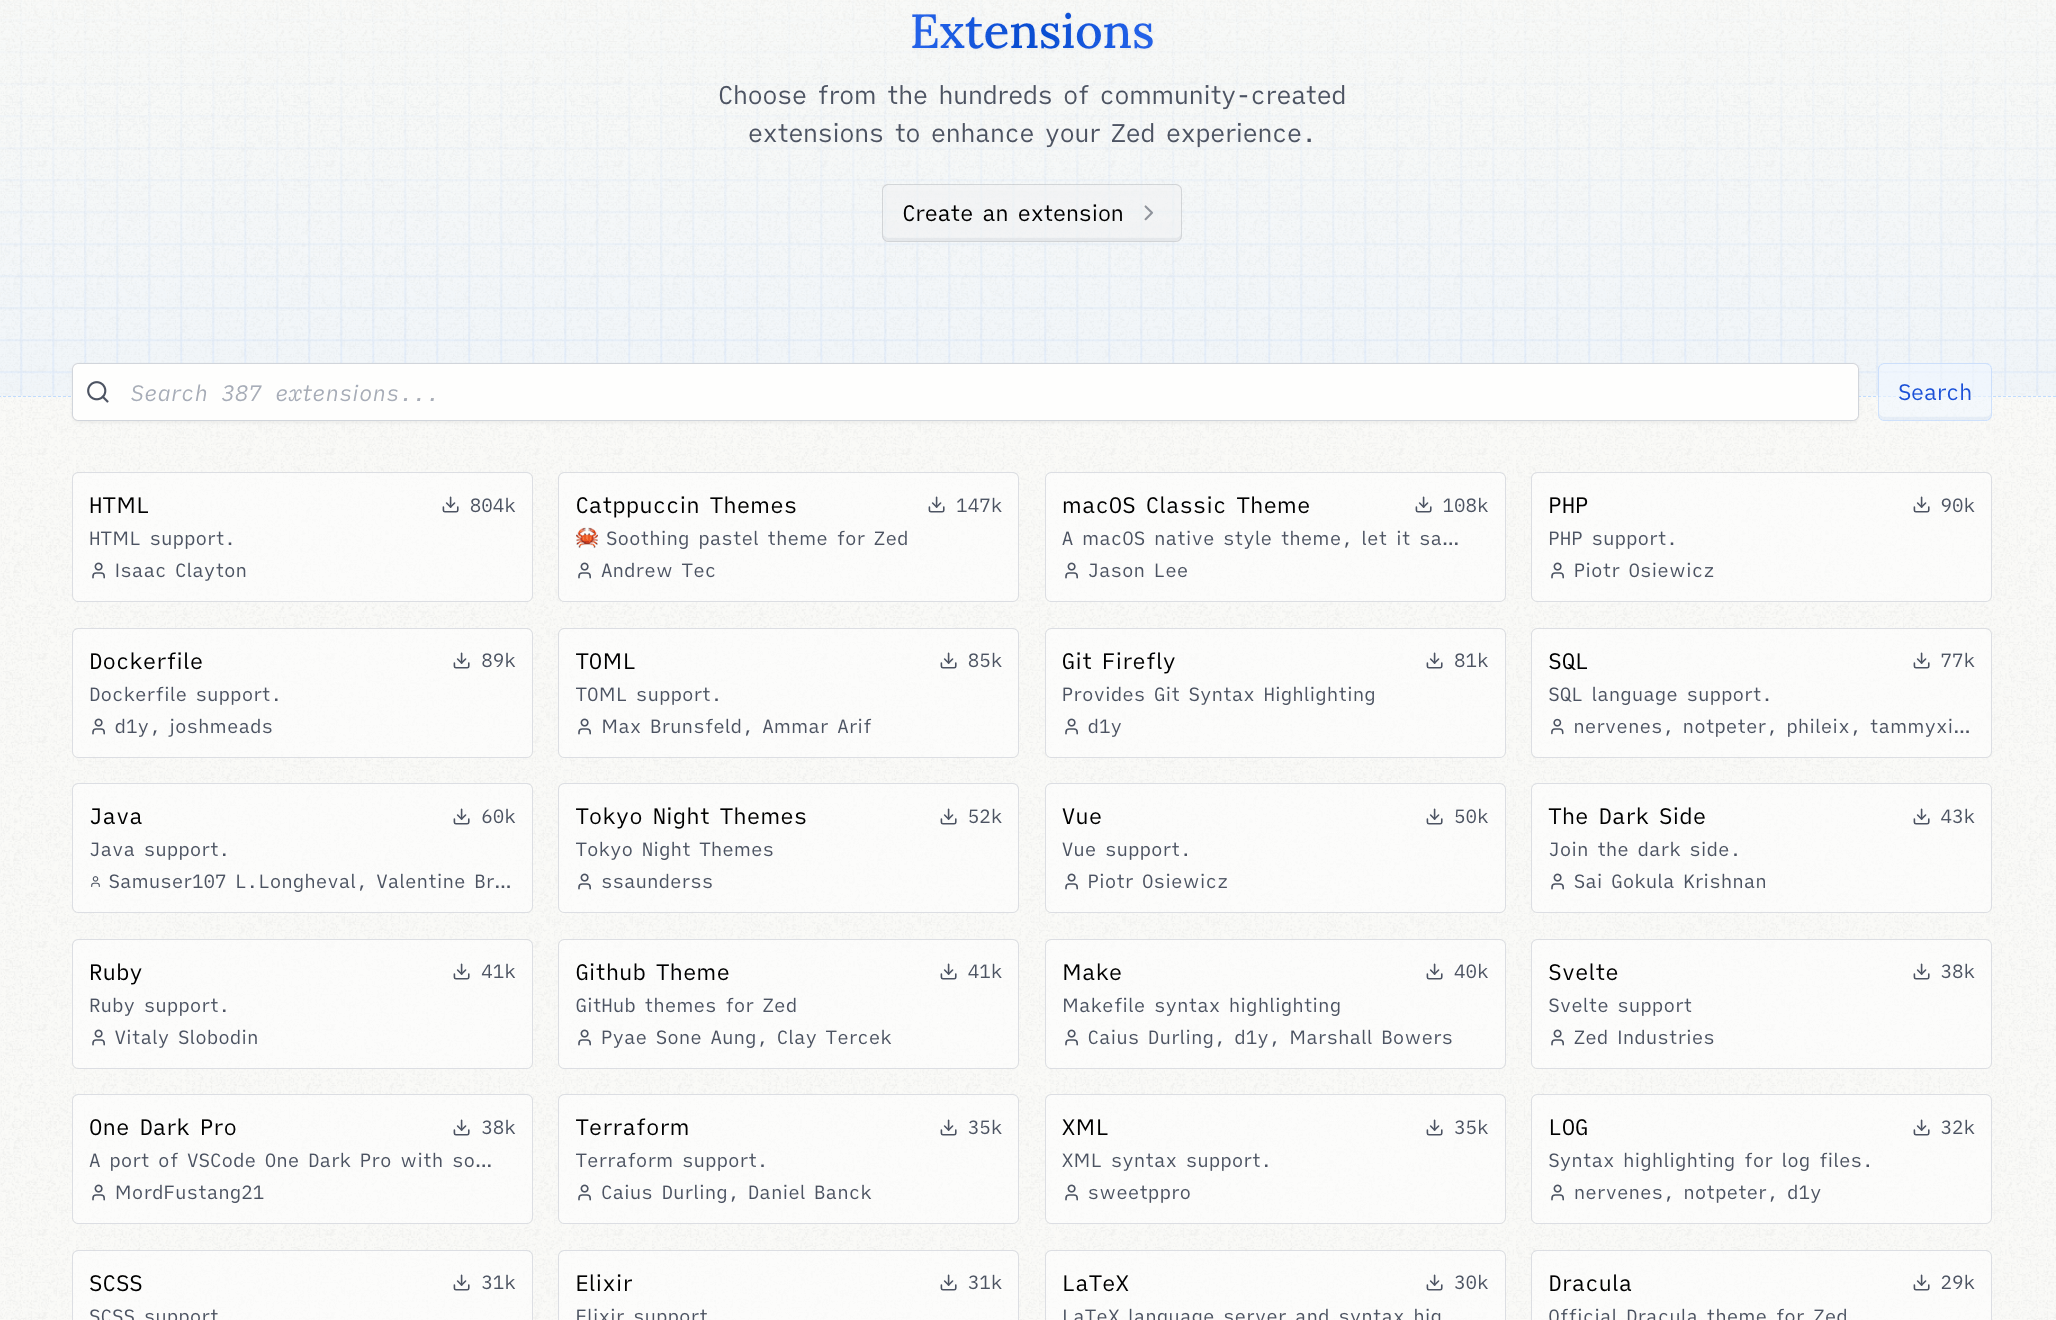
Task: Click author icon beside MordFustang21
Action: 98,1193
